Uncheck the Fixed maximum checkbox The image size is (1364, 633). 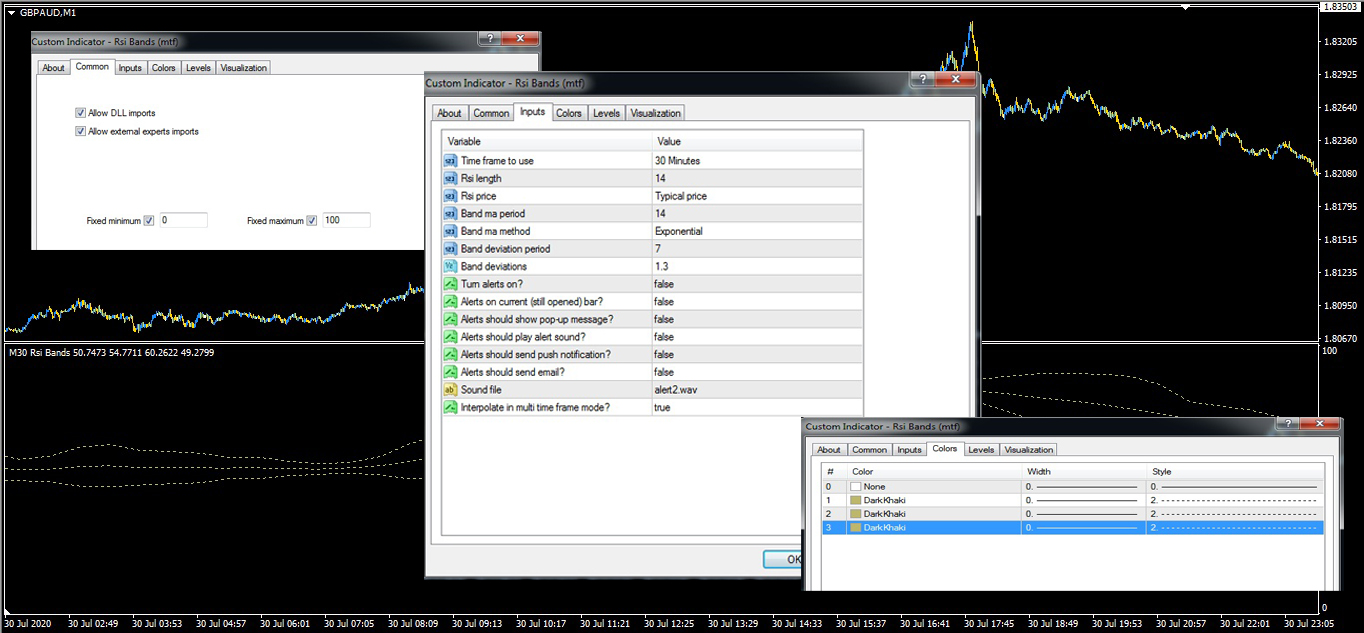(x=312, y=220)
